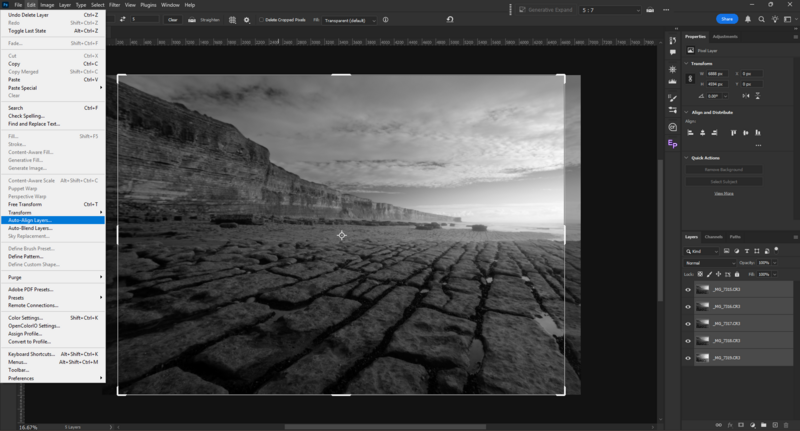The image size is (800, 431).
Task: Open the notifications bell
Action: 747,19
